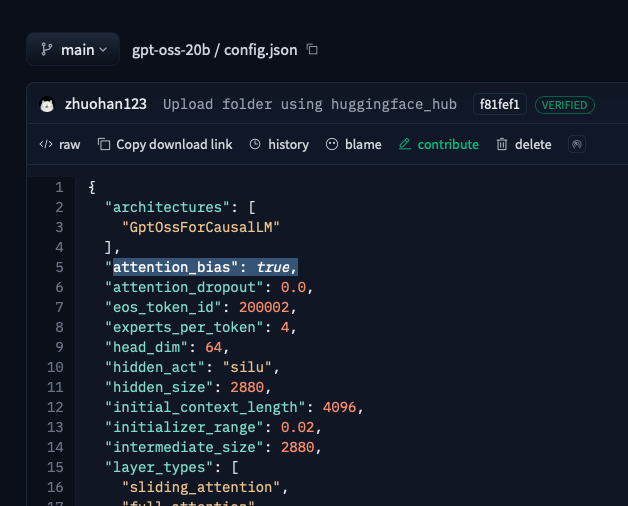Click the clock history icon
The width and height of the screenshot is (628, 506).
[x=255, y=144]
